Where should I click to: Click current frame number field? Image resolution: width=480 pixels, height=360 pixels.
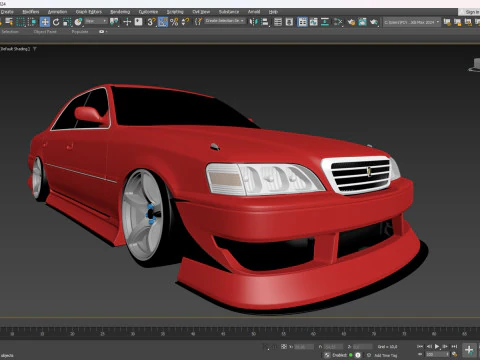(x=437, y=354)
